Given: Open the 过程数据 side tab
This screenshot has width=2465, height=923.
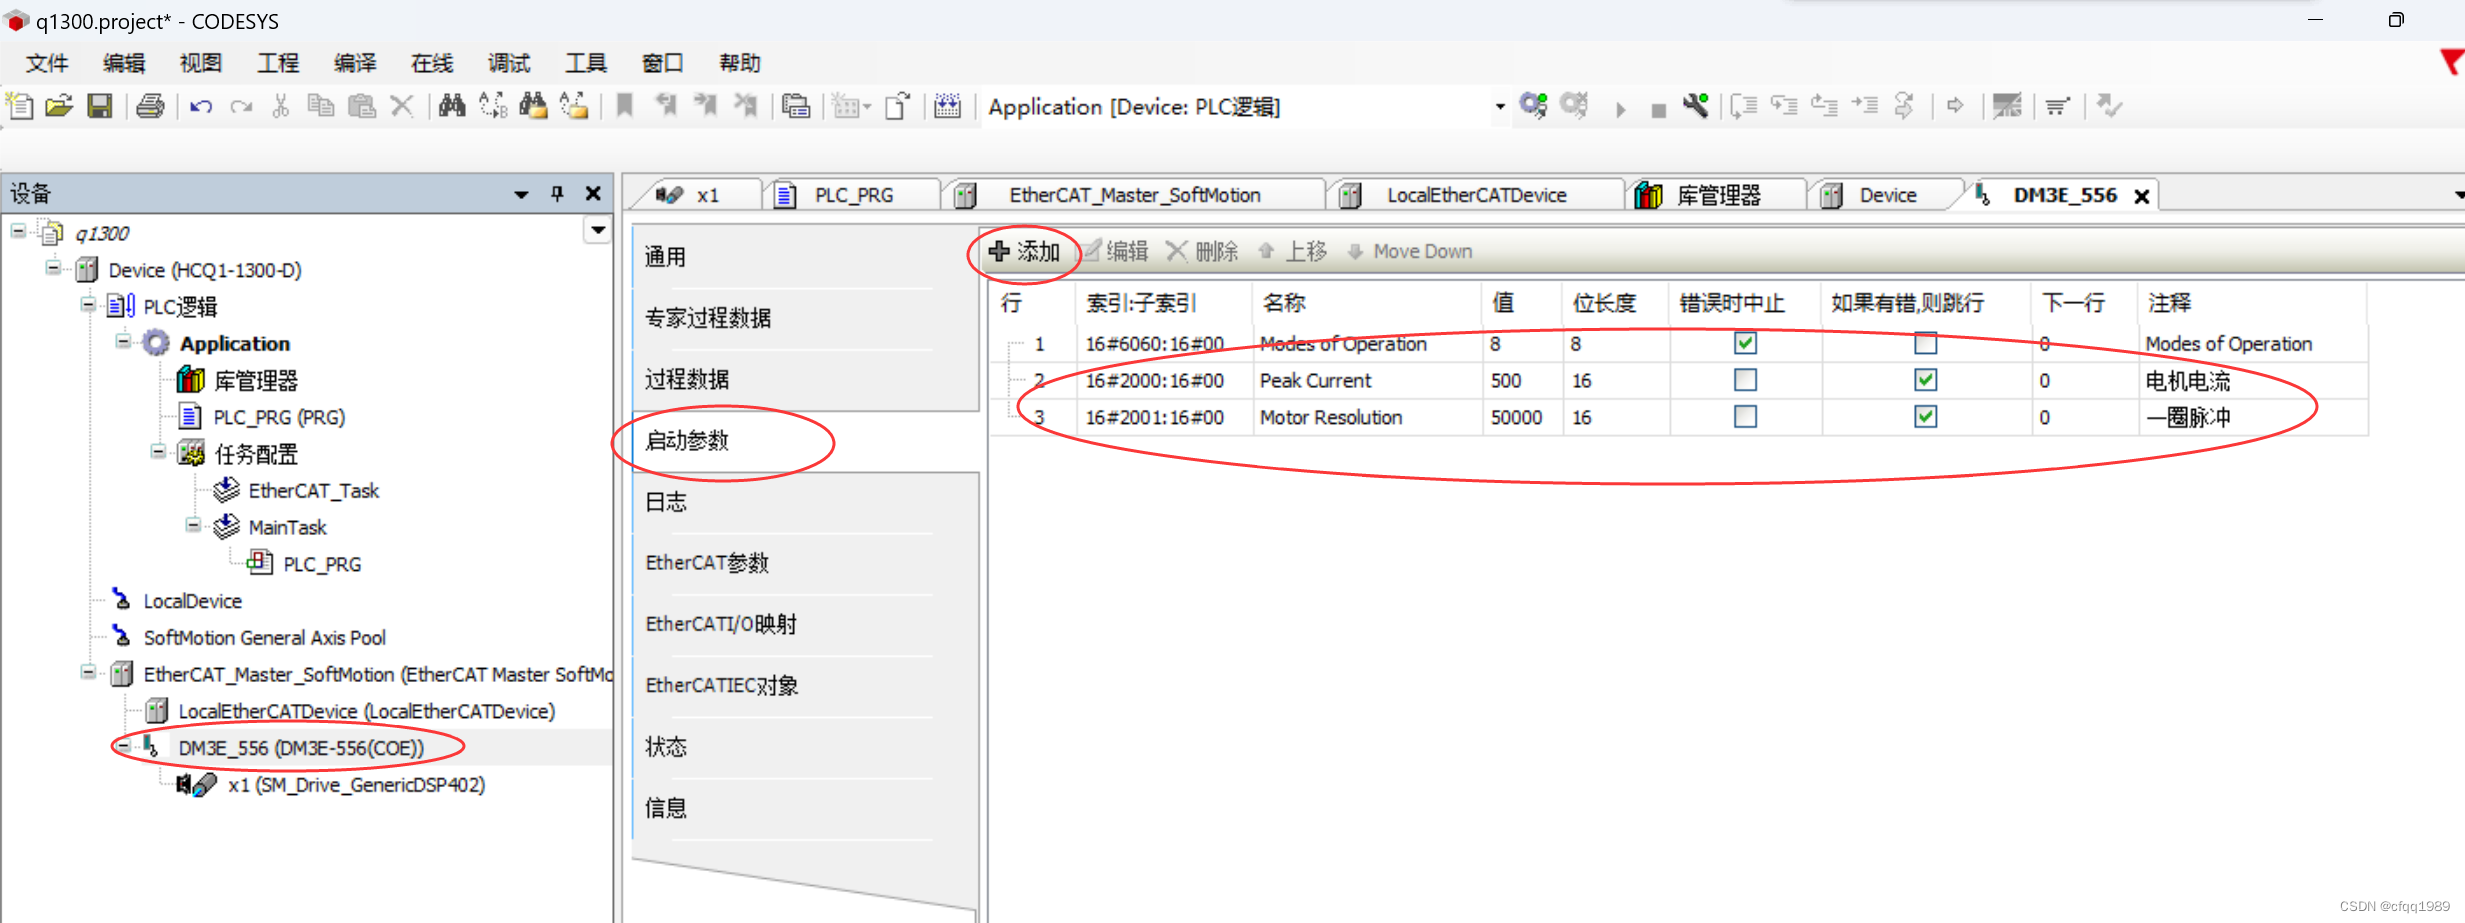Looking at the screenshot, I should click(x=687, y=380).
